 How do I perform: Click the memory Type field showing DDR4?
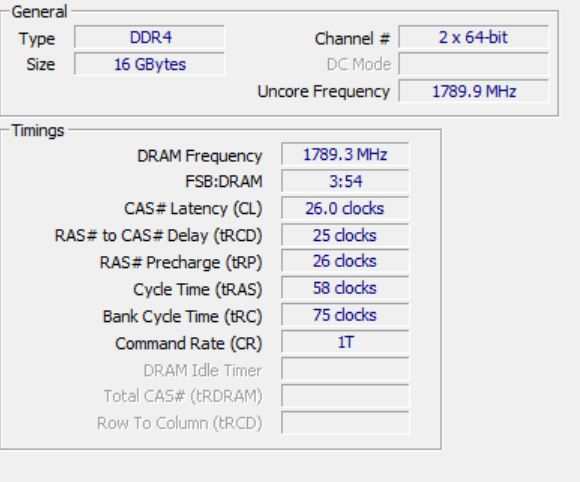point(149,37)
